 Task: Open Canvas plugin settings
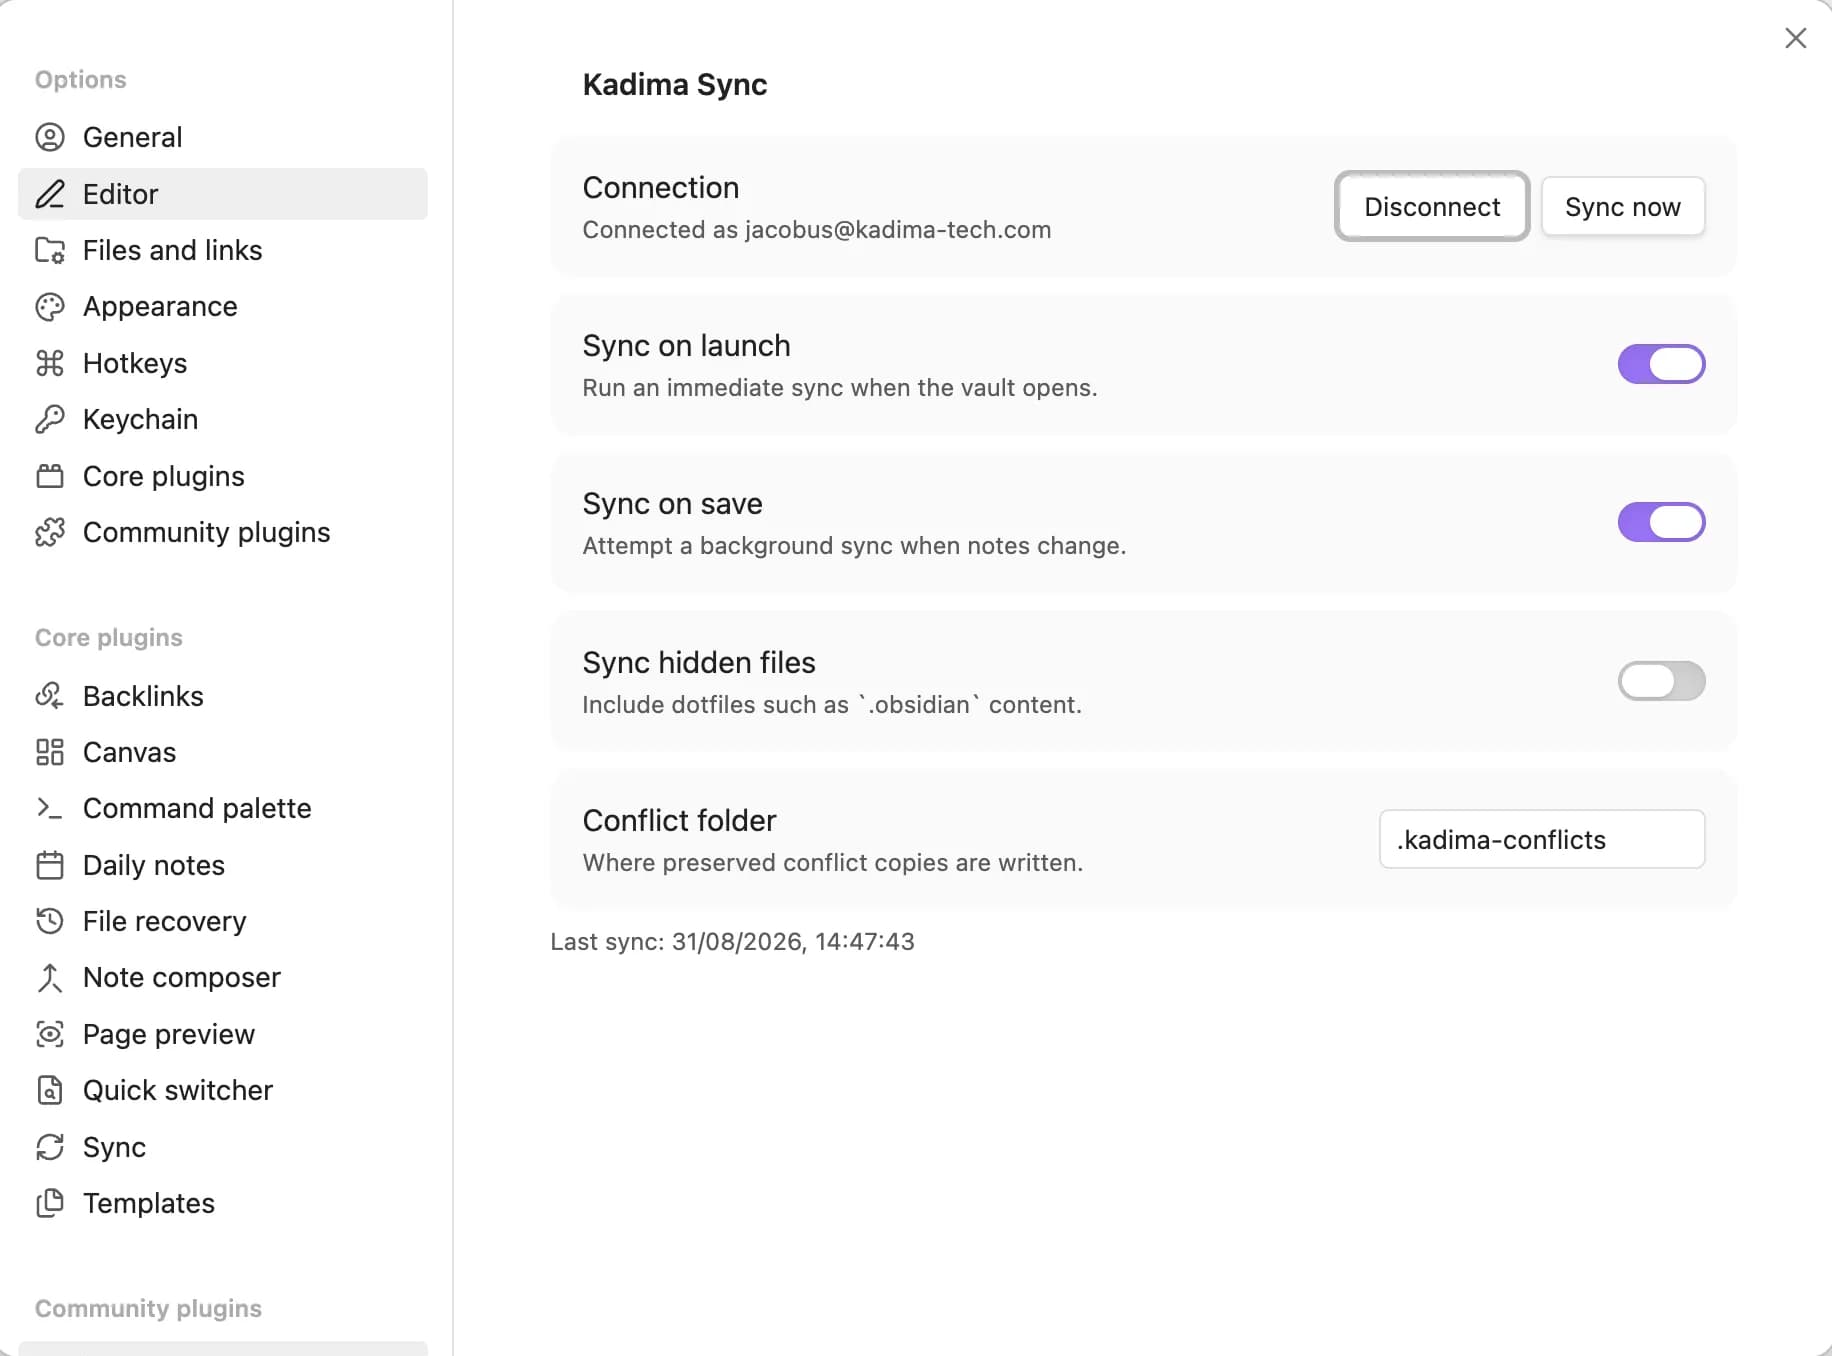tap(223, 752)
